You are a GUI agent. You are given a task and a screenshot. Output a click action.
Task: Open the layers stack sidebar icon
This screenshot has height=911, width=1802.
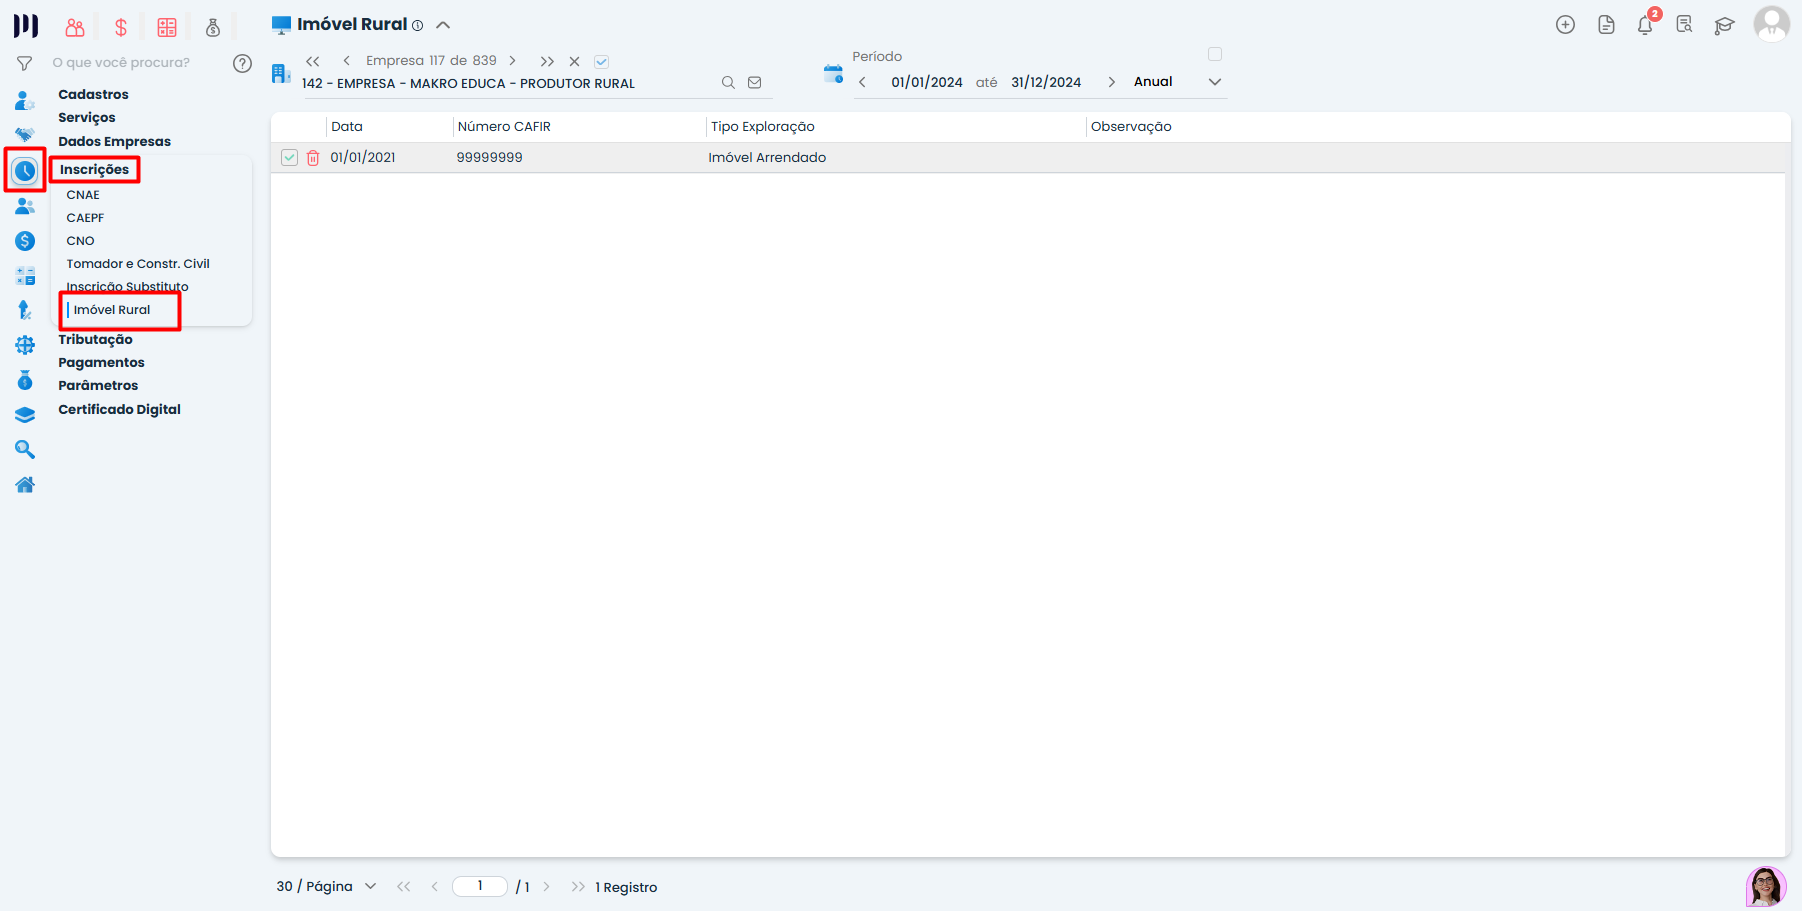pyautogui.click(x=25, y=415)
